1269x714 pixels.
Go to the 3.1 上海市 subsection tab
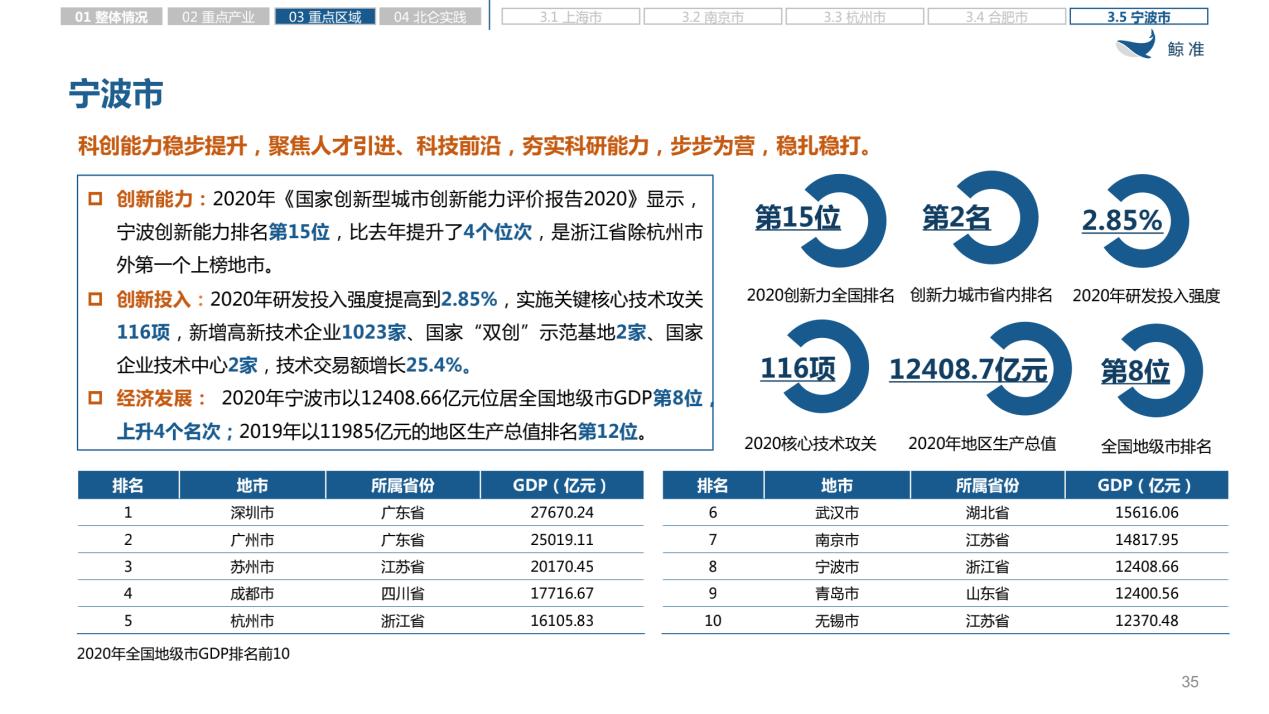point(570,17)
